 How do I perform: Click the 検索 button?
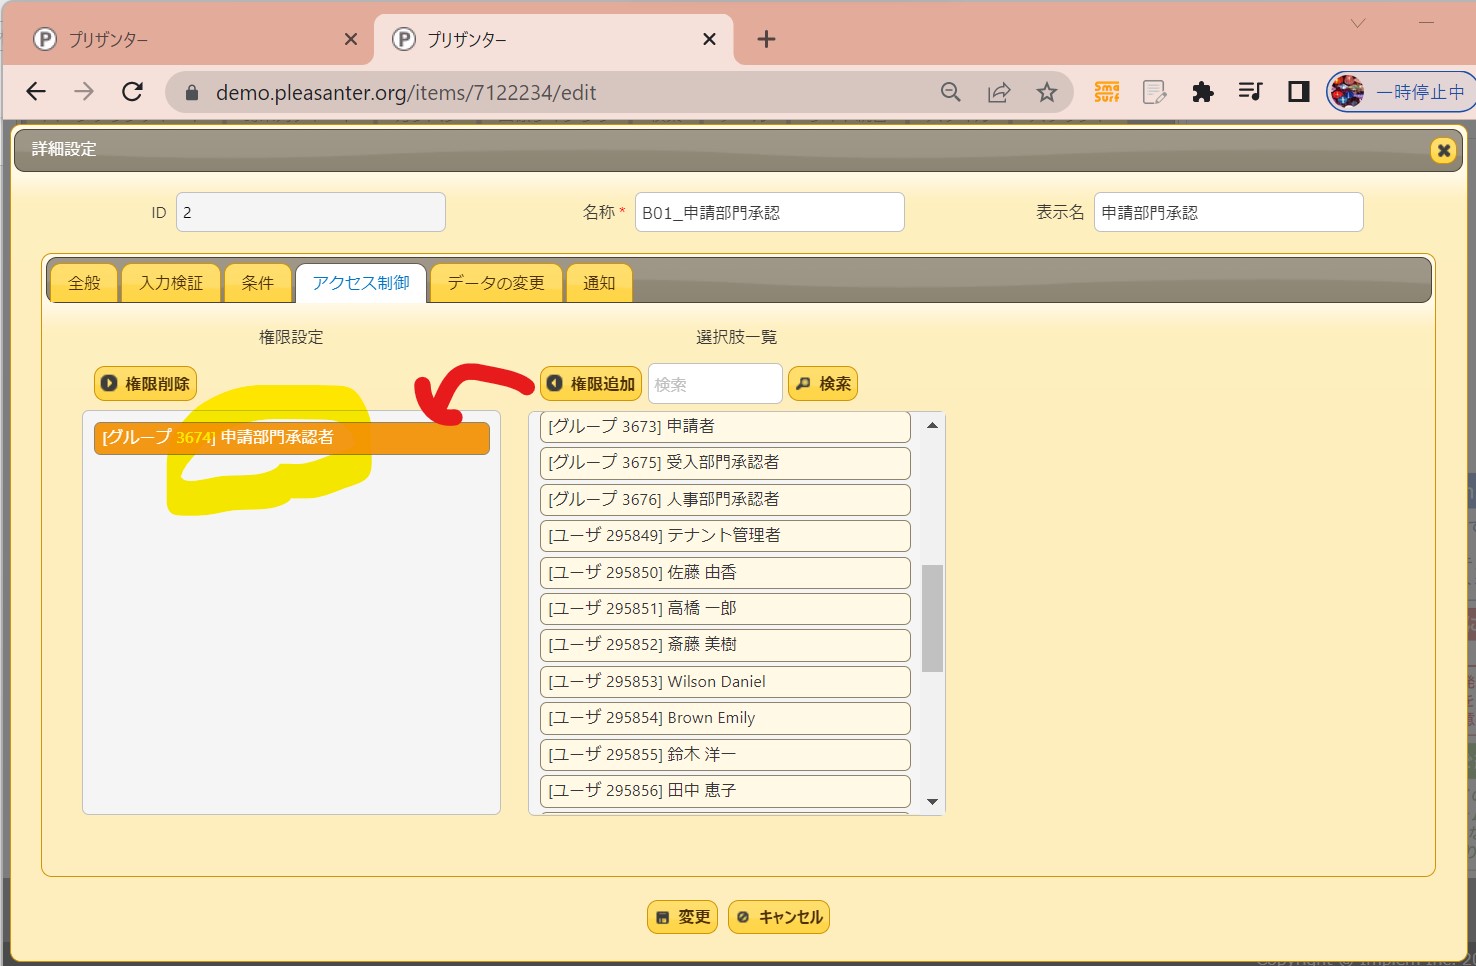[x=823, y=384]
